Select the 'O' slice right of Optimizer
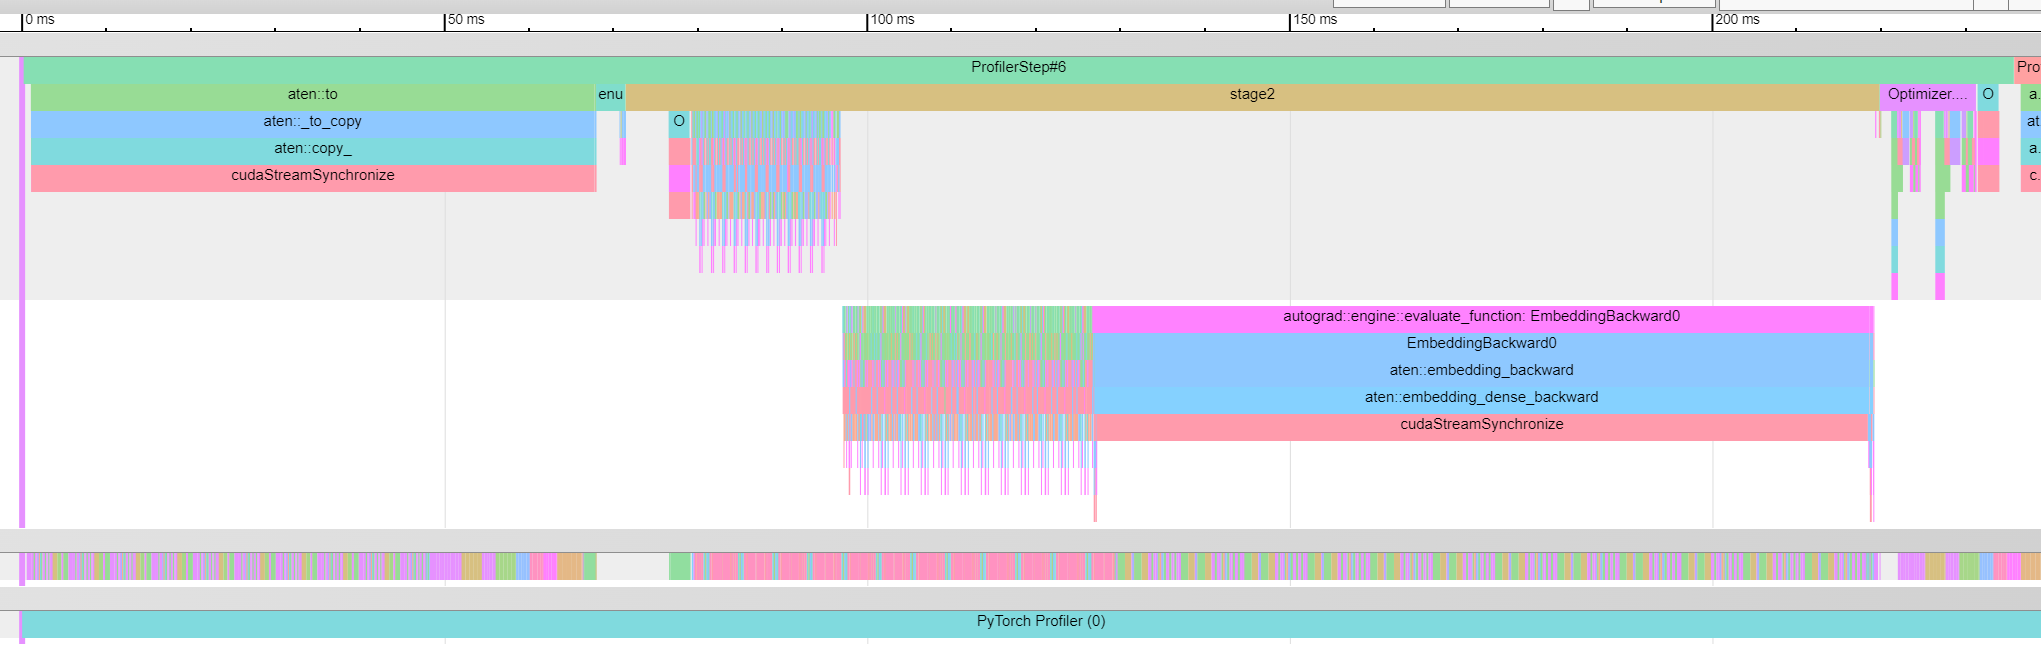This screenshot has width=2041, height=650. click(x=1988, y=95)
